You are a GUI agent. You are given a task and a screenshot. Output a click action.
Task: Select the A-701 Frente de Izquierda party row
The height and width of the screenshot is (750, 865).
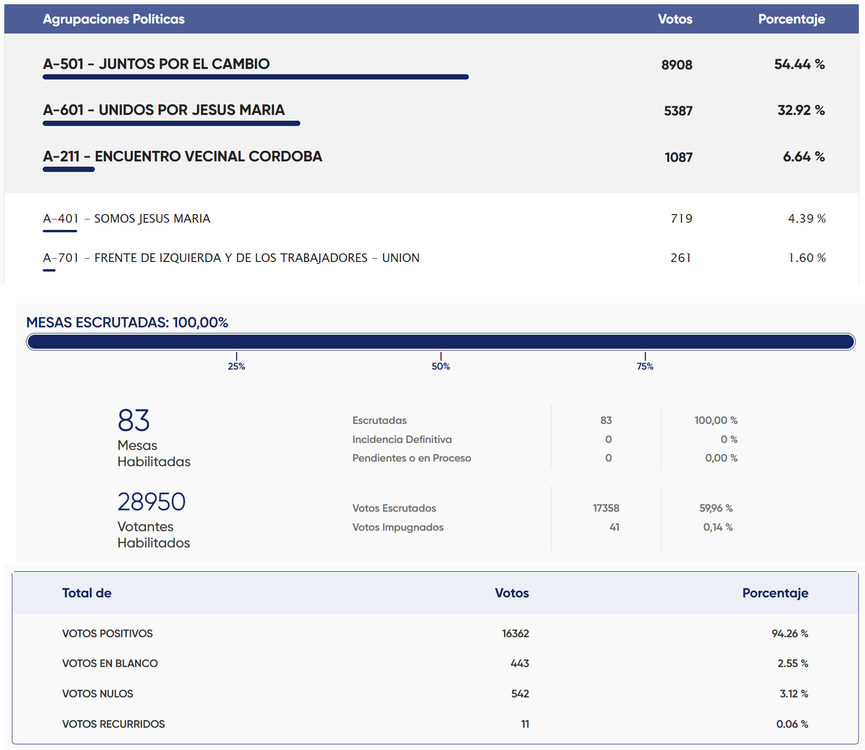coord(231,258)
